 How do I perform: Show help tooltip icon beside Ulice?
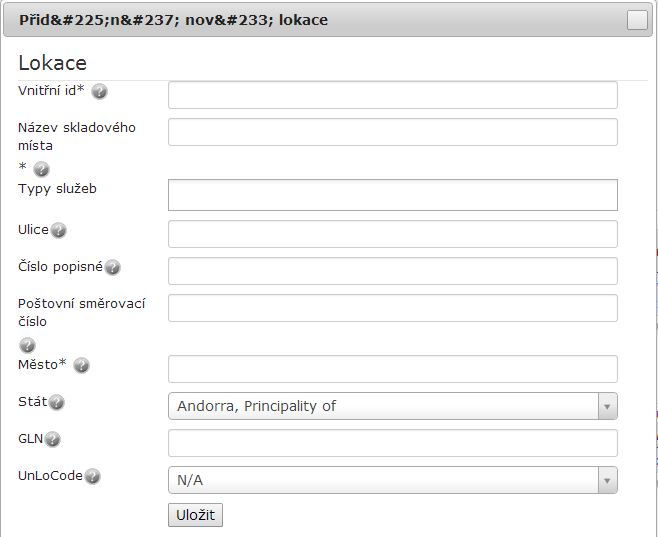point(58,230)
